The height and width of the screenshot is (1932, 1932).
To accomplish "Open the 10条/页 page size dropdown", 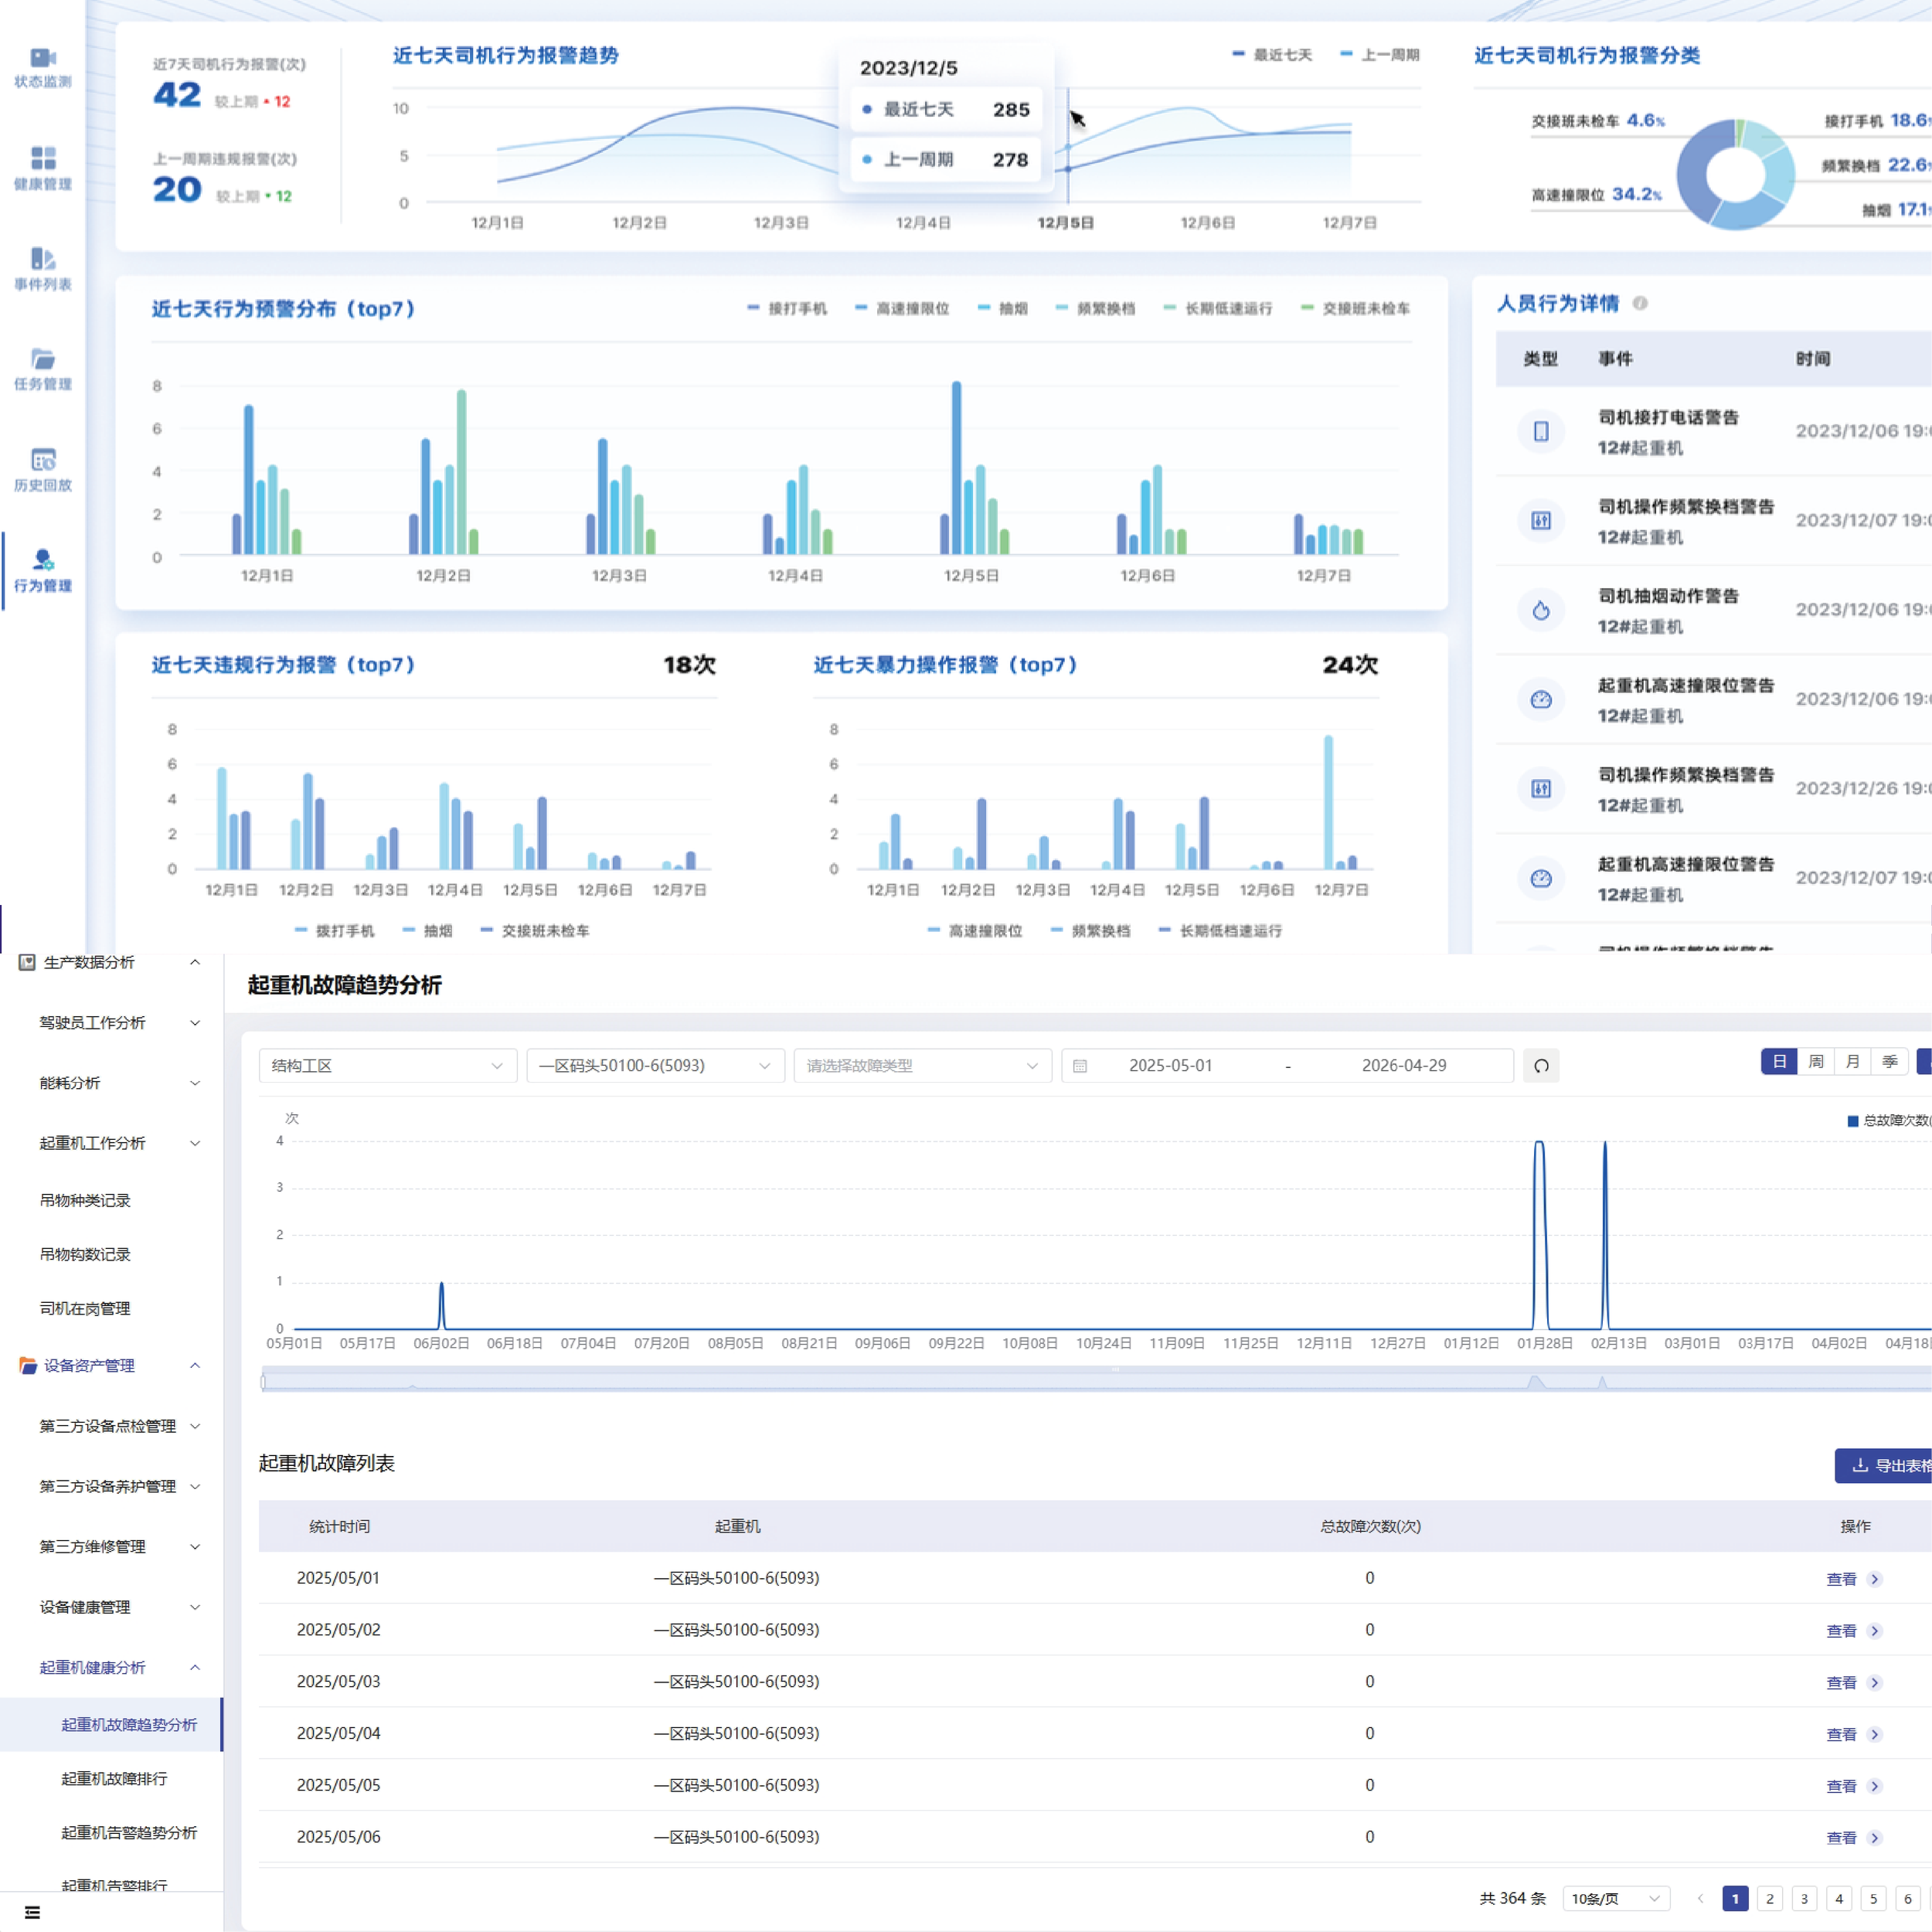I will pyautogui.click(x=1616, y=1898).
